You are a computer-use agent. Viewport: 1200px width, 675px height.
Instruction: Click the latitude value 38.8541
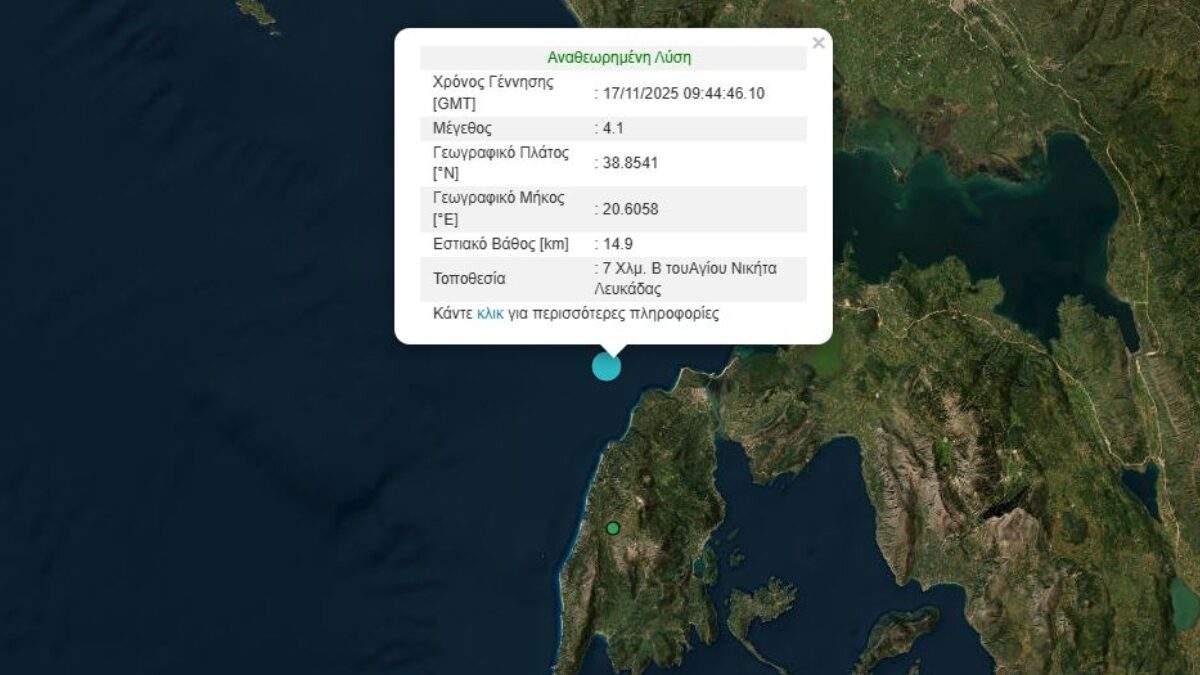(x=629, y=163)
